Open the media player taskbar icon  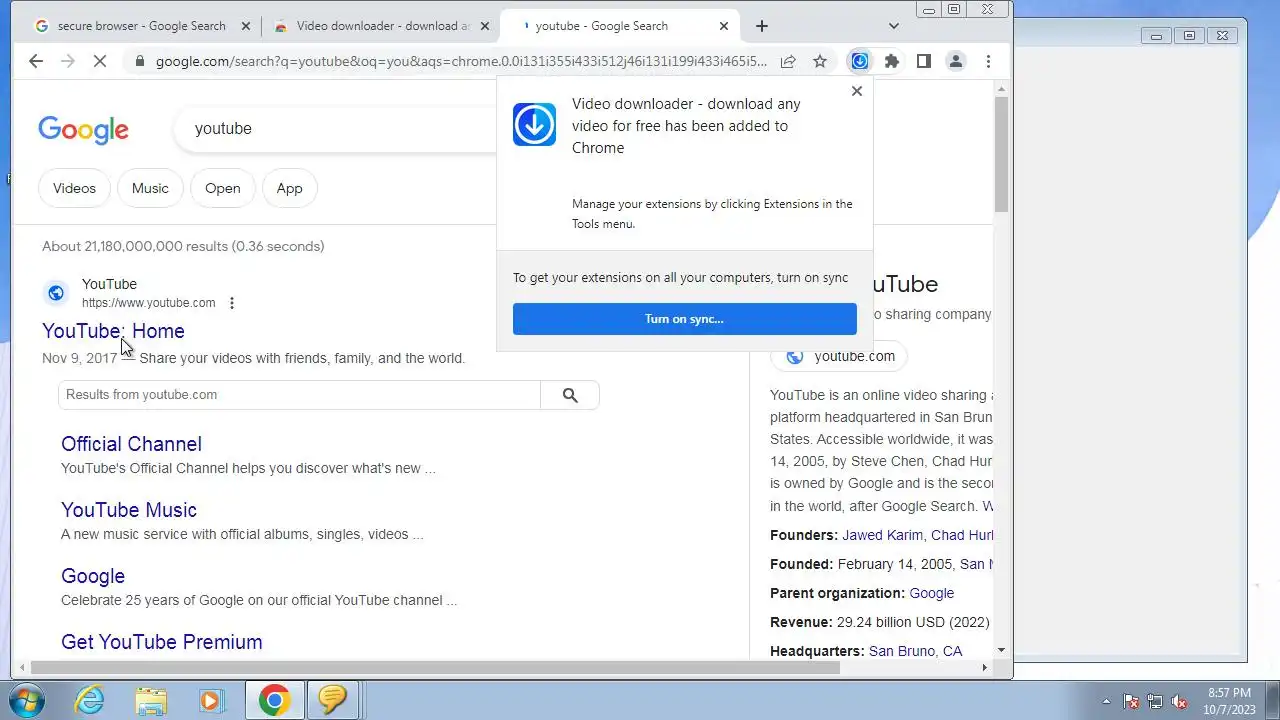pos(211,700)
